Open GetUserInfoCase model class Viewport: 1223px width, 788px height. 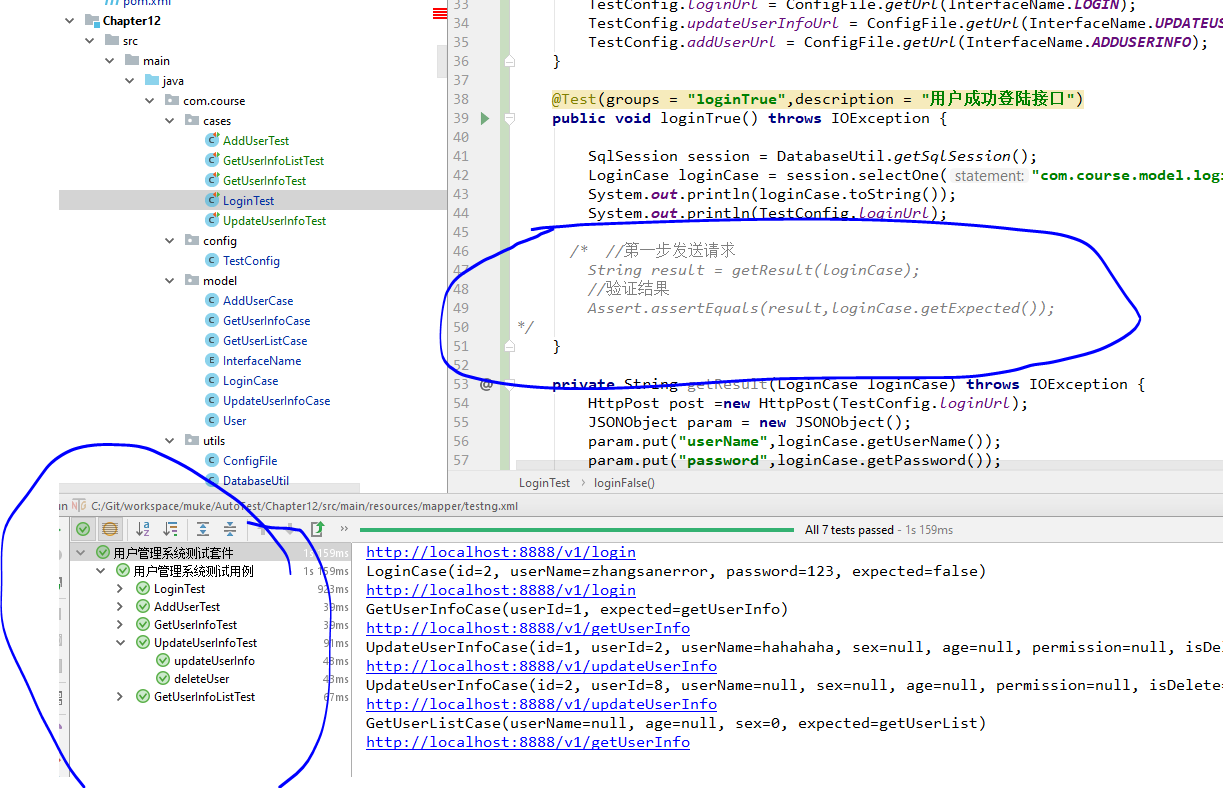point(266,321)
